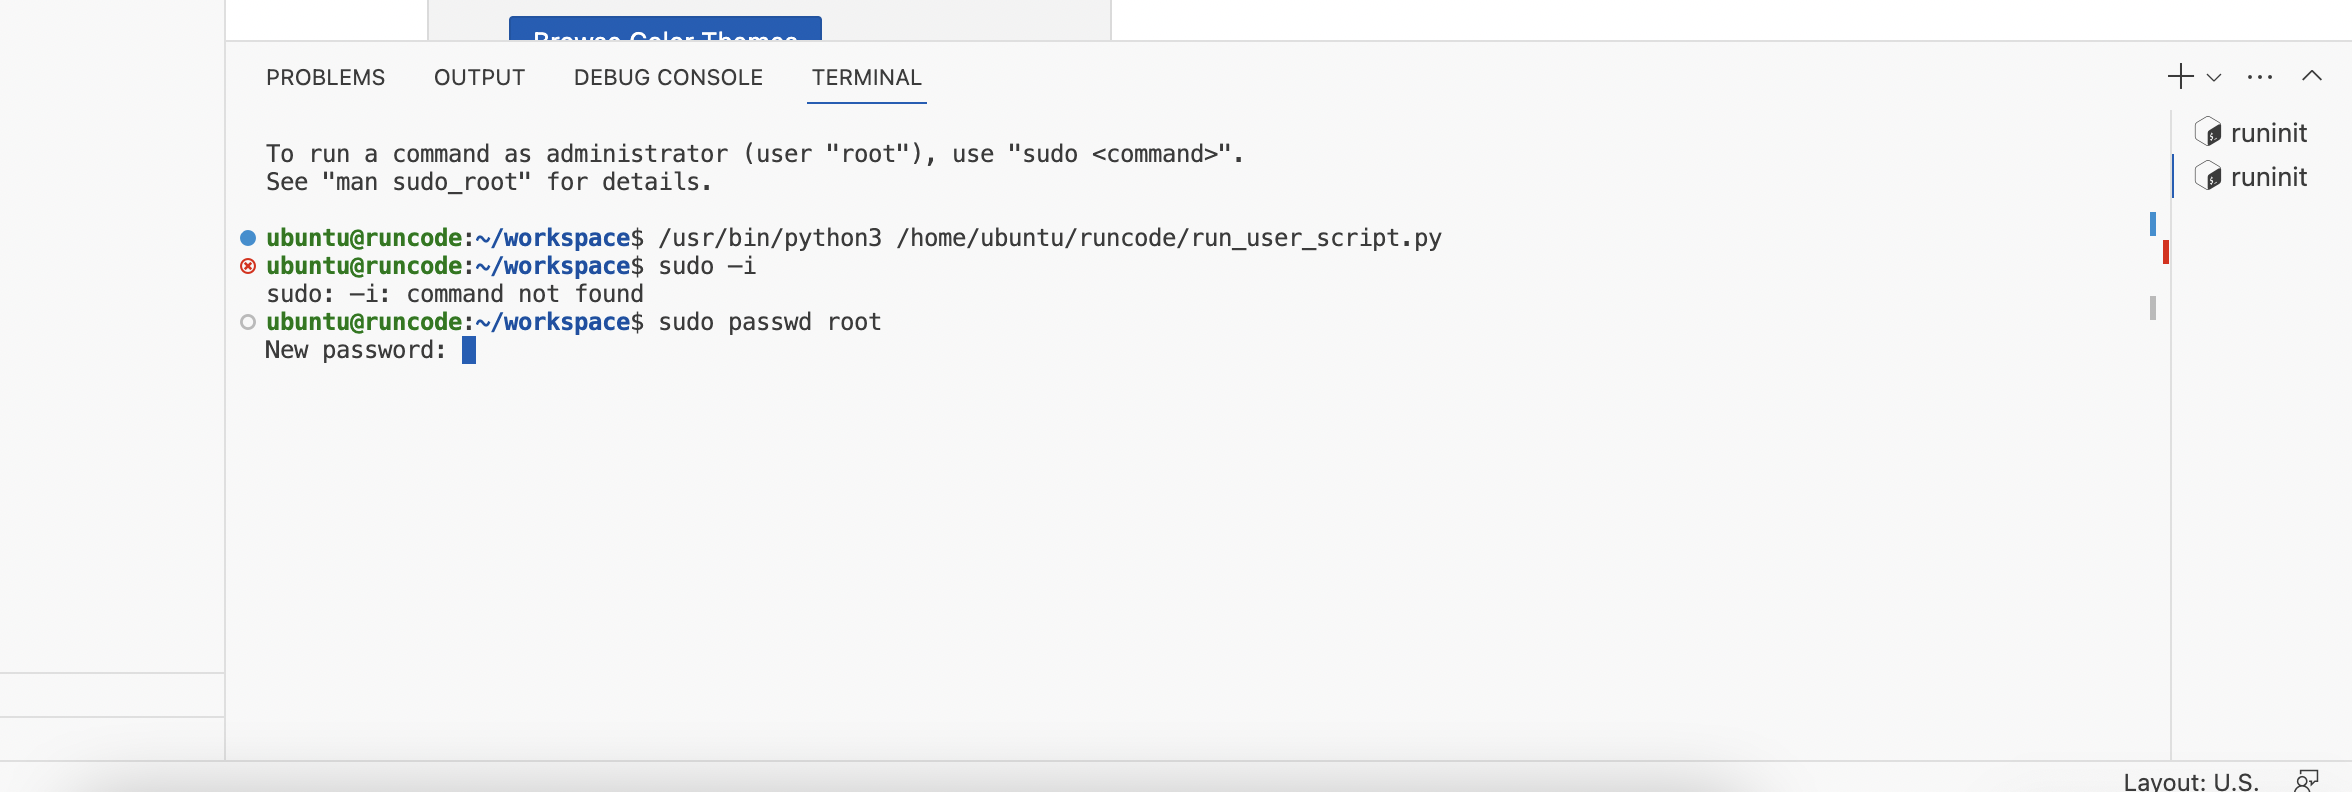Click the blue decoration beside the python3 command
This screenshot has width=2352, height=792.
pos(246,238)
